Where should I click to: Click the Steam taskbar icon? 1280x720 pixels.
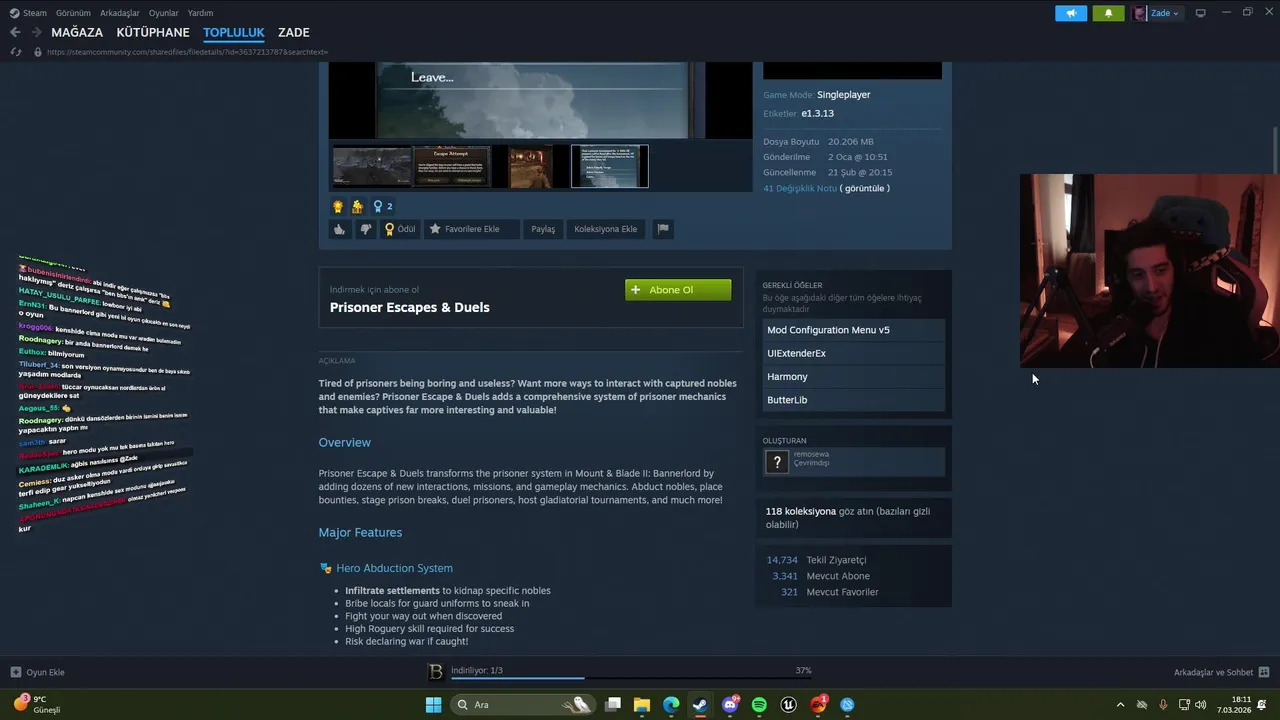click(x=700, y=704)
